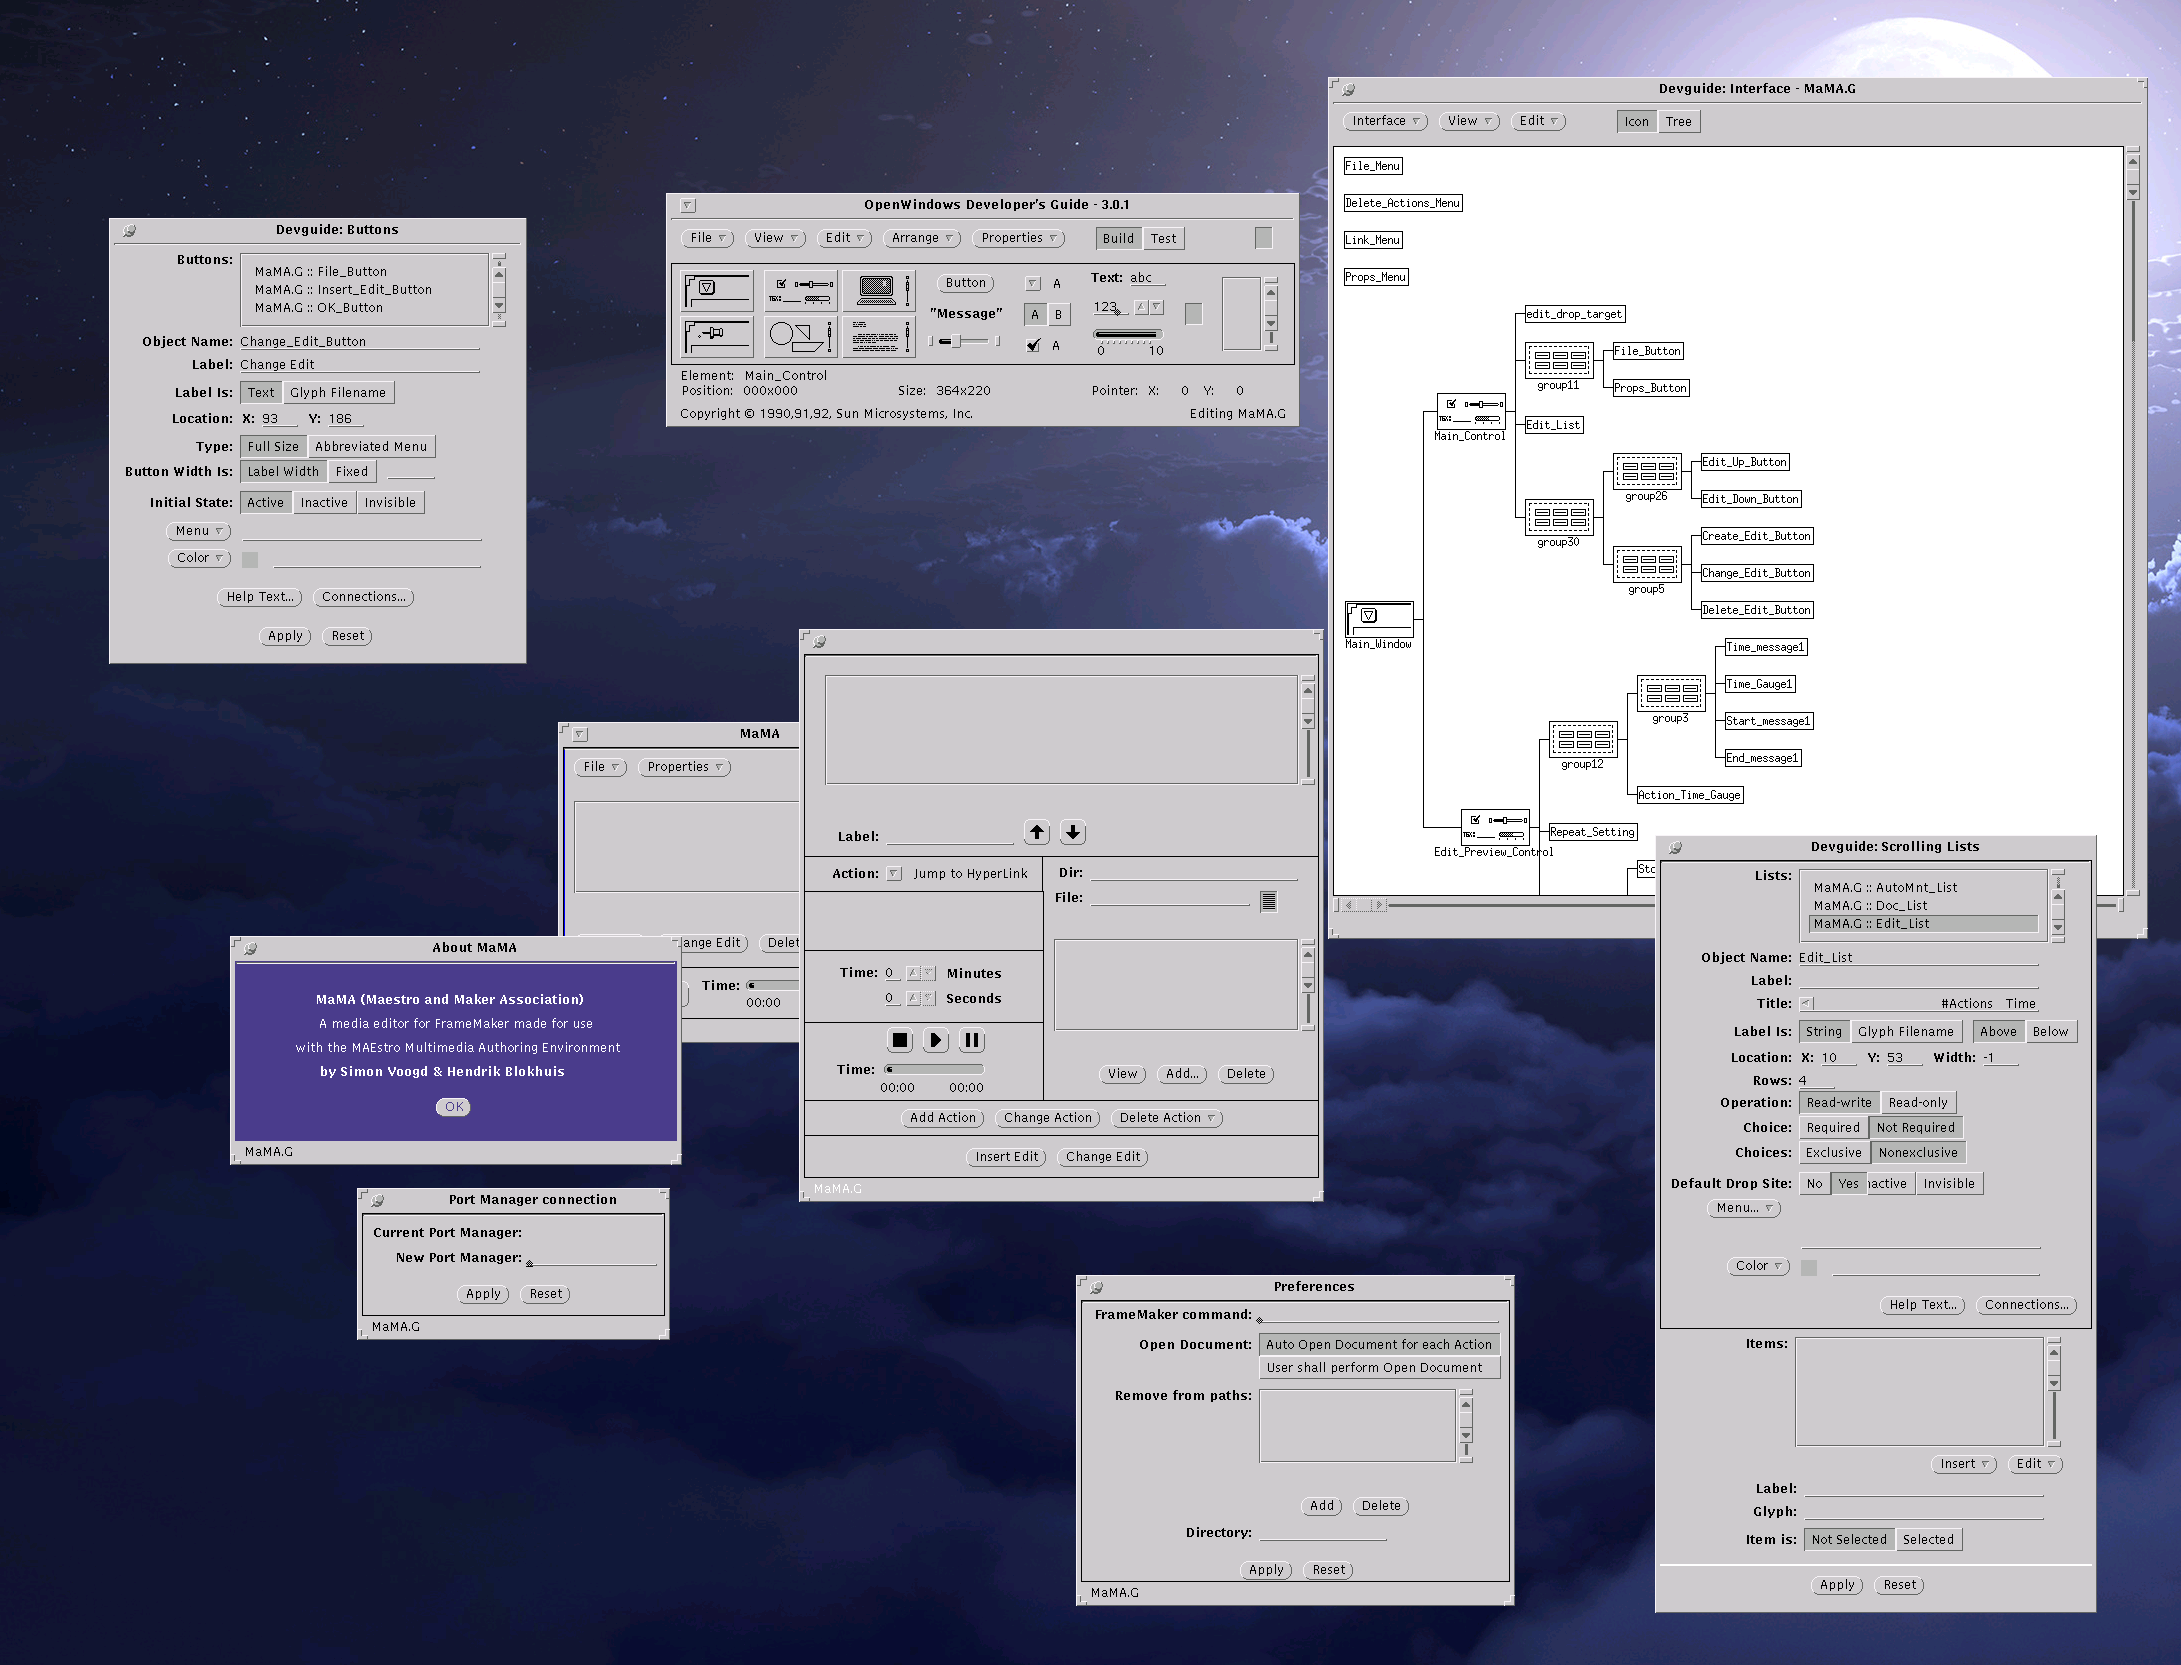Switch to Test mode in Developer's Guide
The image size is (2181, 1665).
click(1163, 239)
